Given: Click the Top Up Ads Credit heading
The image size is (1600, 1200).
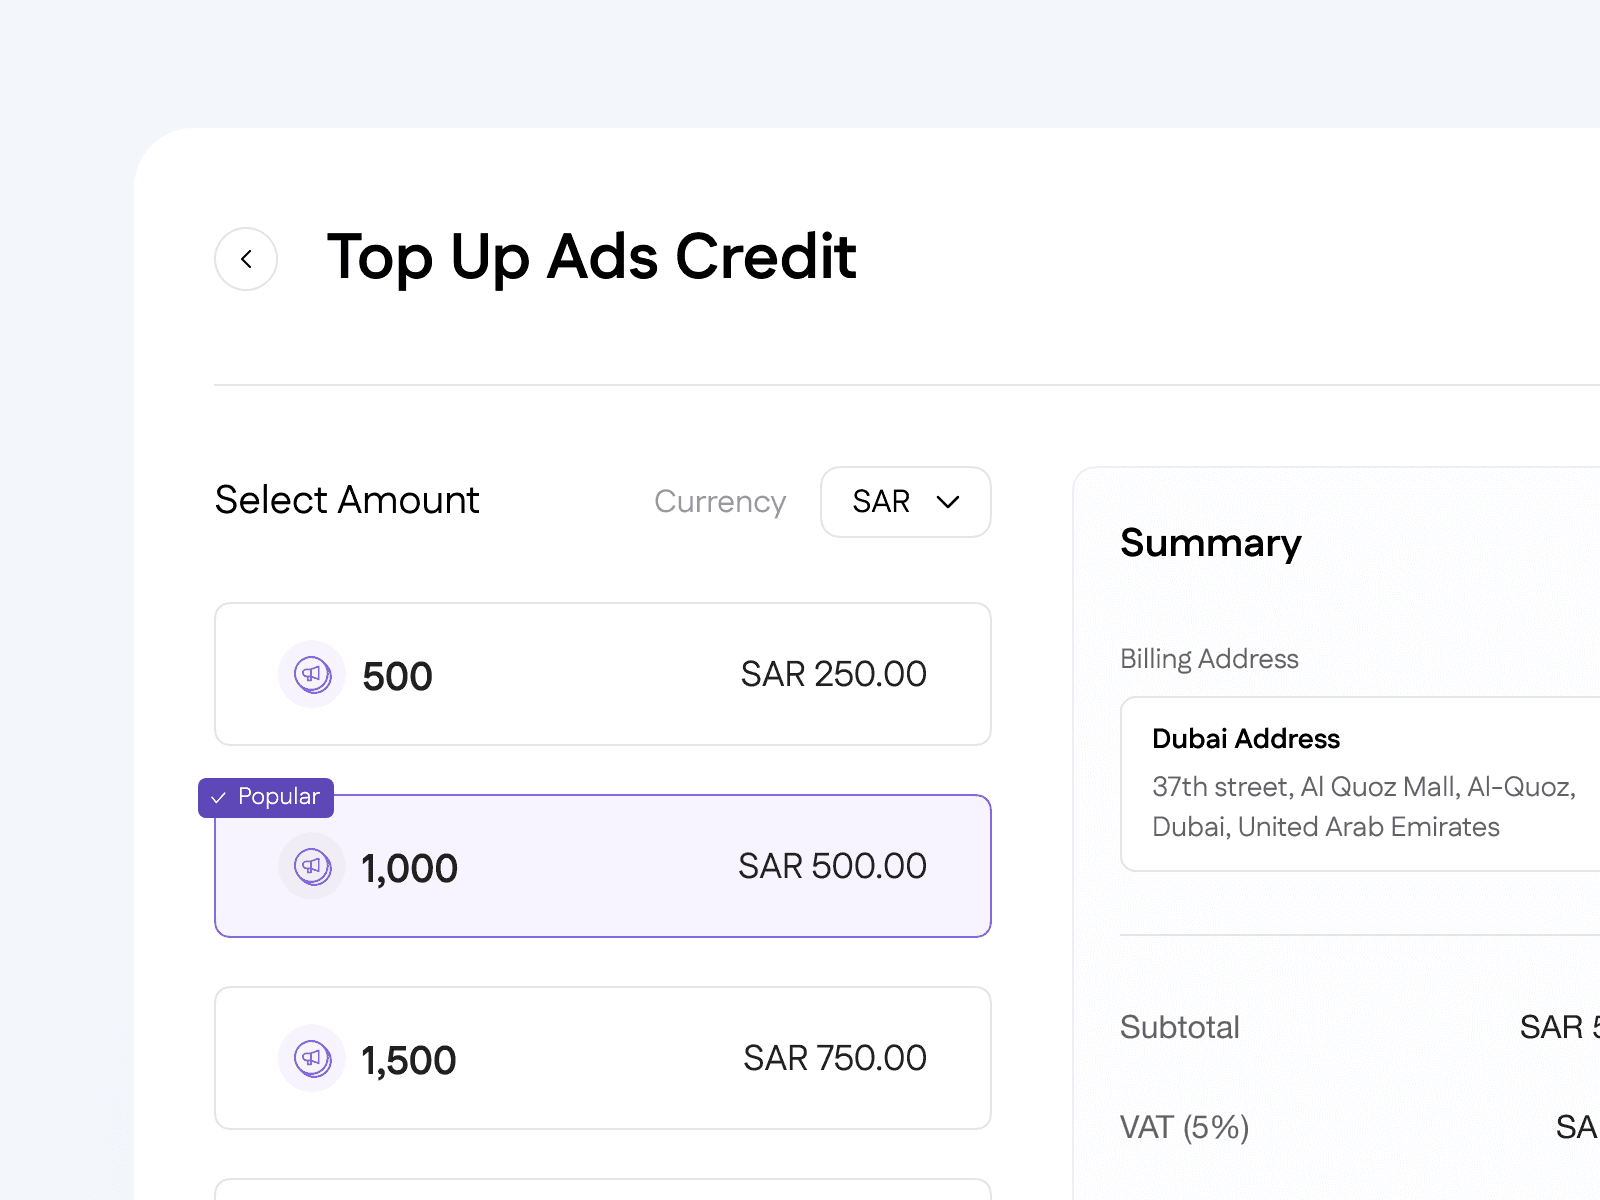Looking at the screenshot, I should tap(592, 257).
